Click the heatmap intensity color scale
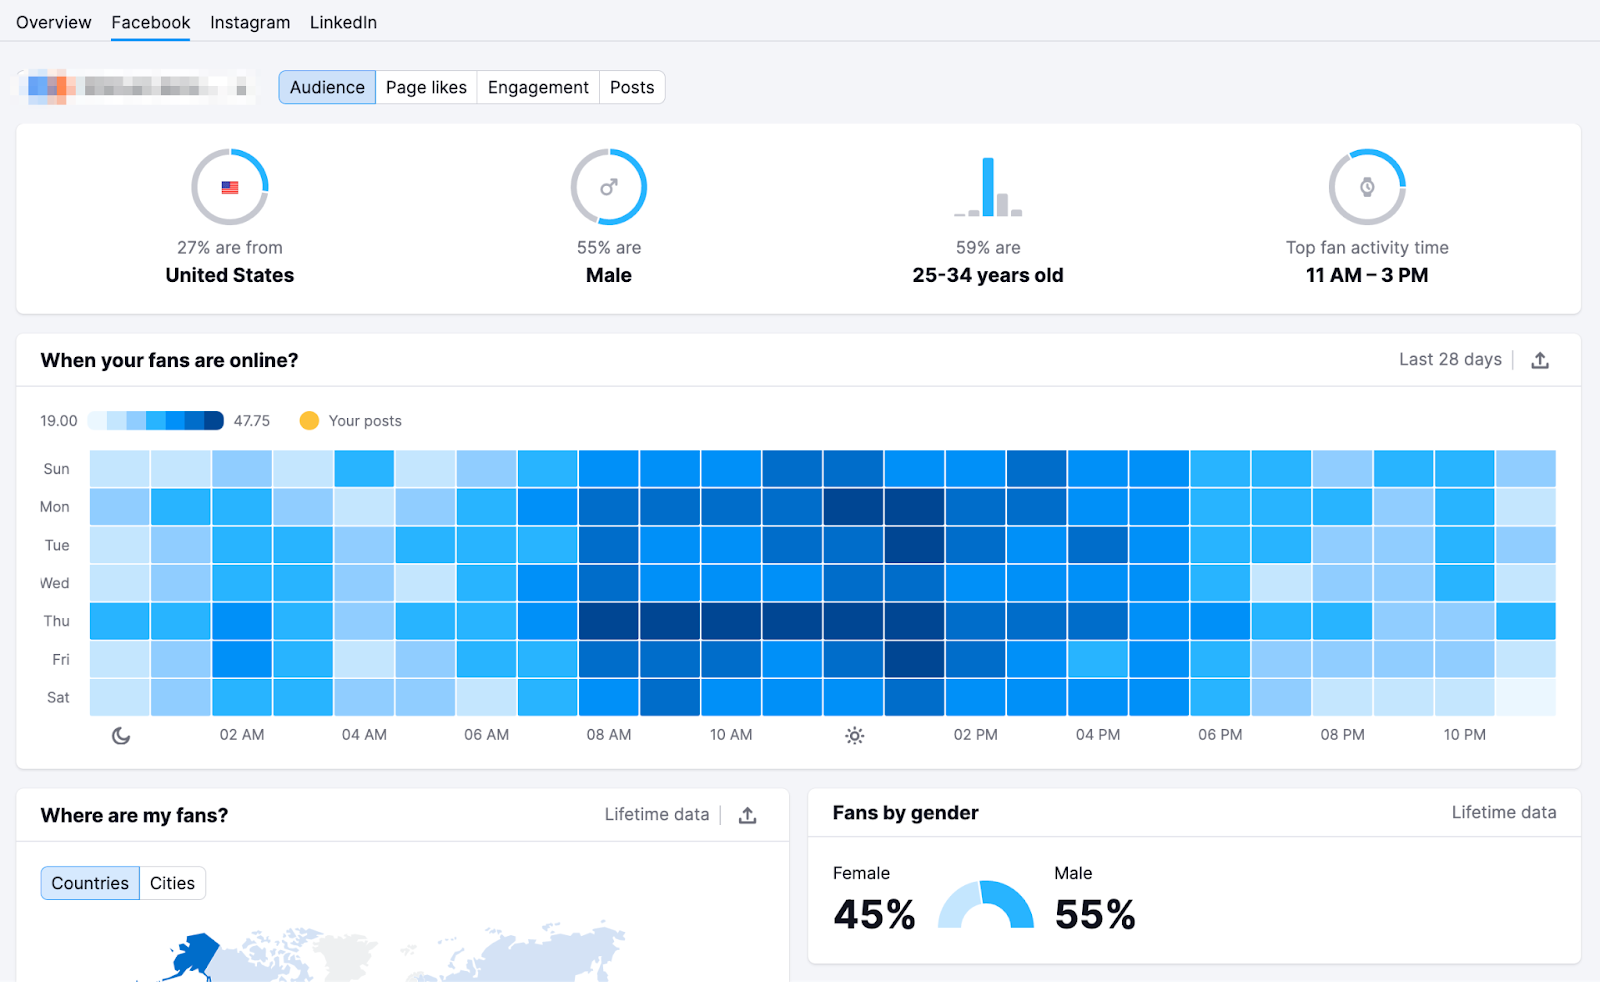The width and height of the screenshot is (1600, 982). point(154,420)
